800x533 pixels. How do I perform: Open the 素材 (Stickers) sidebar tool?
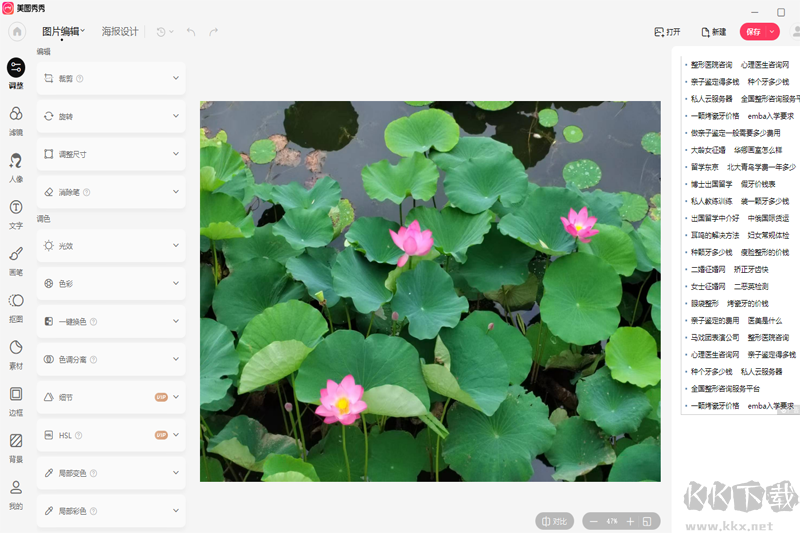16,354
